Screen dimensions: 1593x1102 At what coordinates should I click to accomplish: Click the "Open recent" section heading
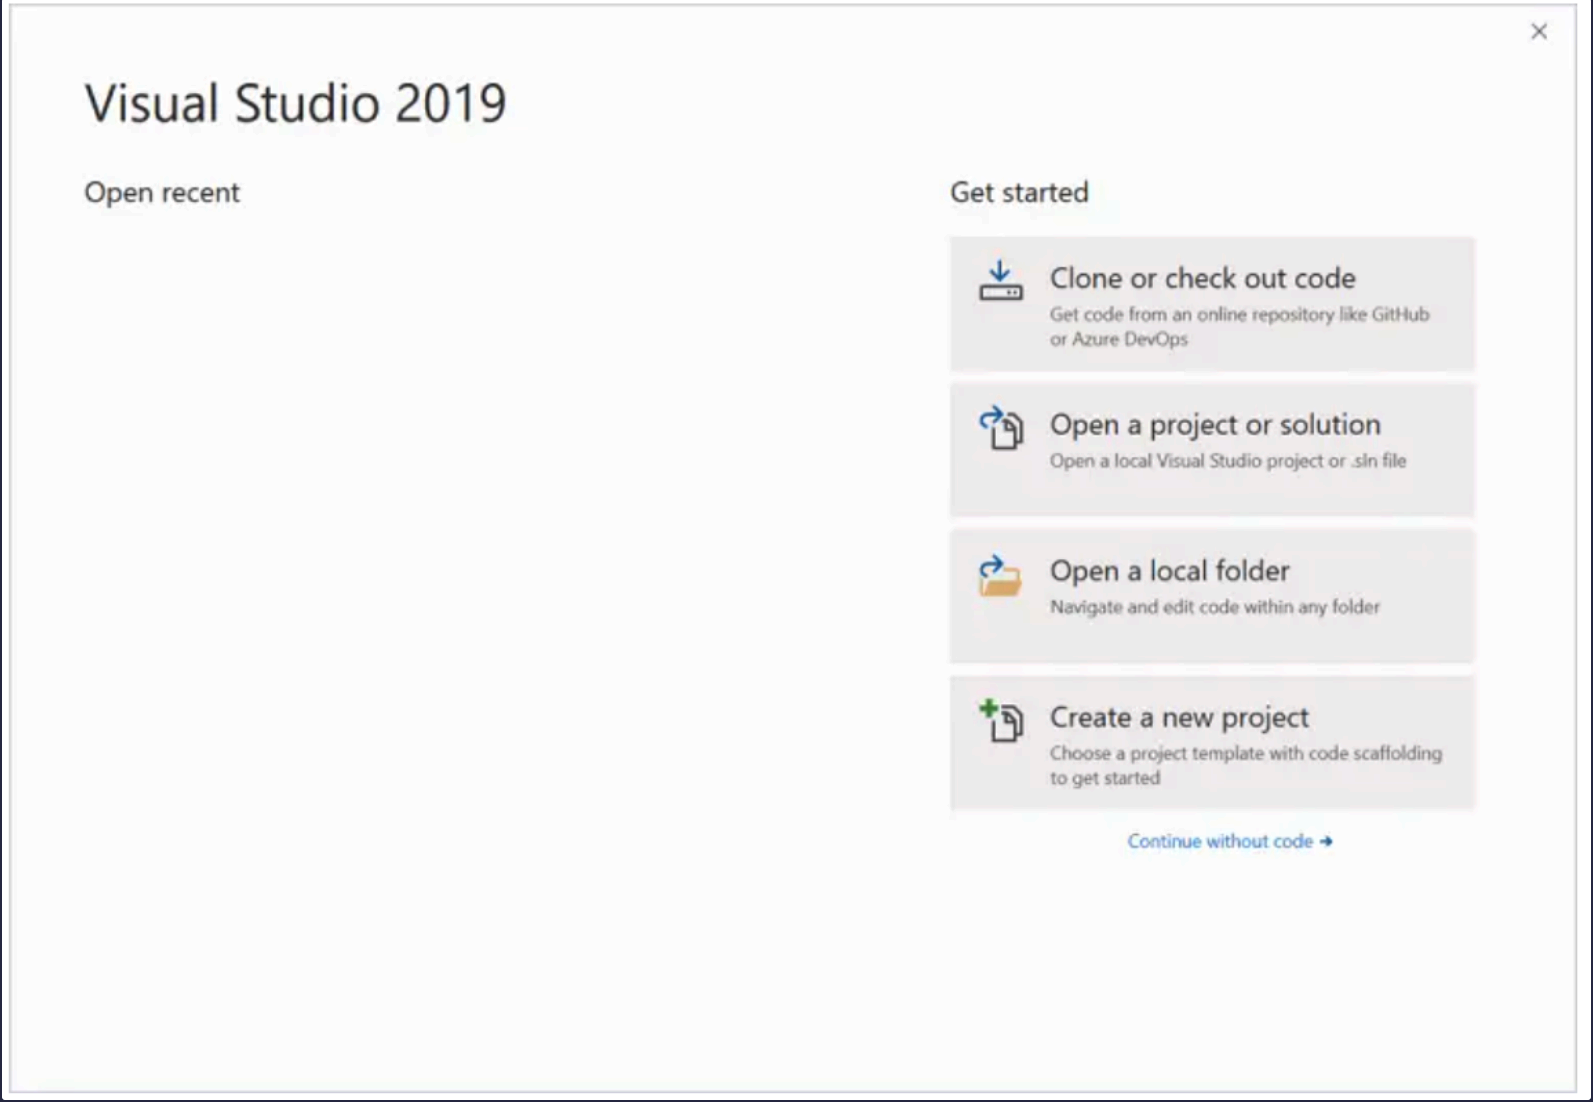162,192
